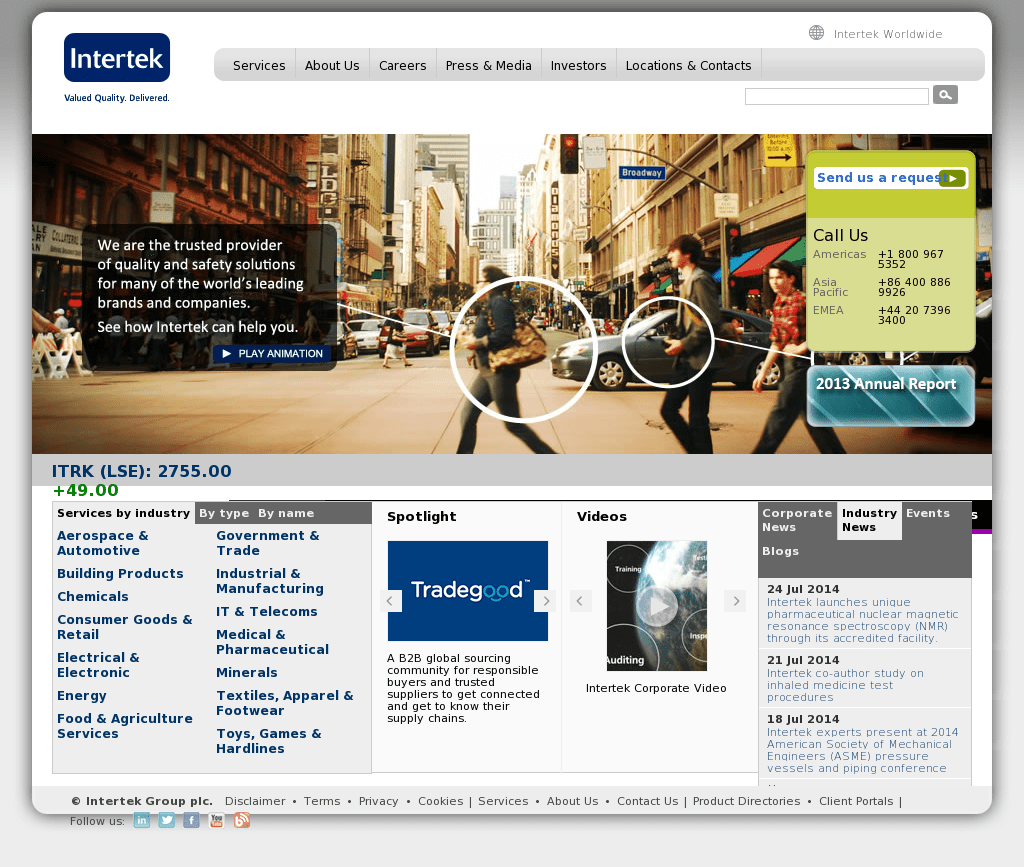This screenshot has height=867, width=1024.
Task: Open Aerospace & Automotive industry link
Action: click(103, 543)
